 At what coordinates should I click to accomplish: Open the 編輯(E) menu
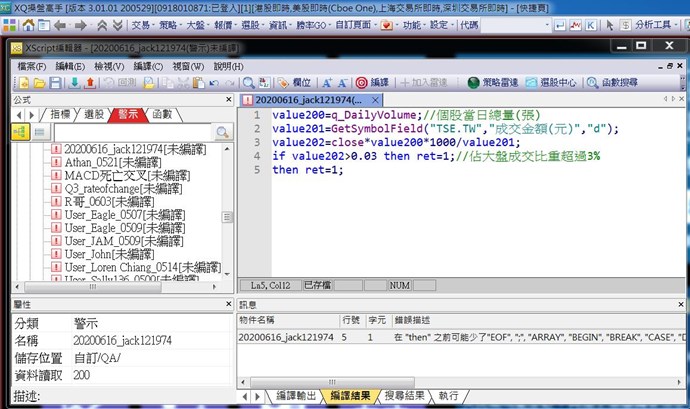70,66
